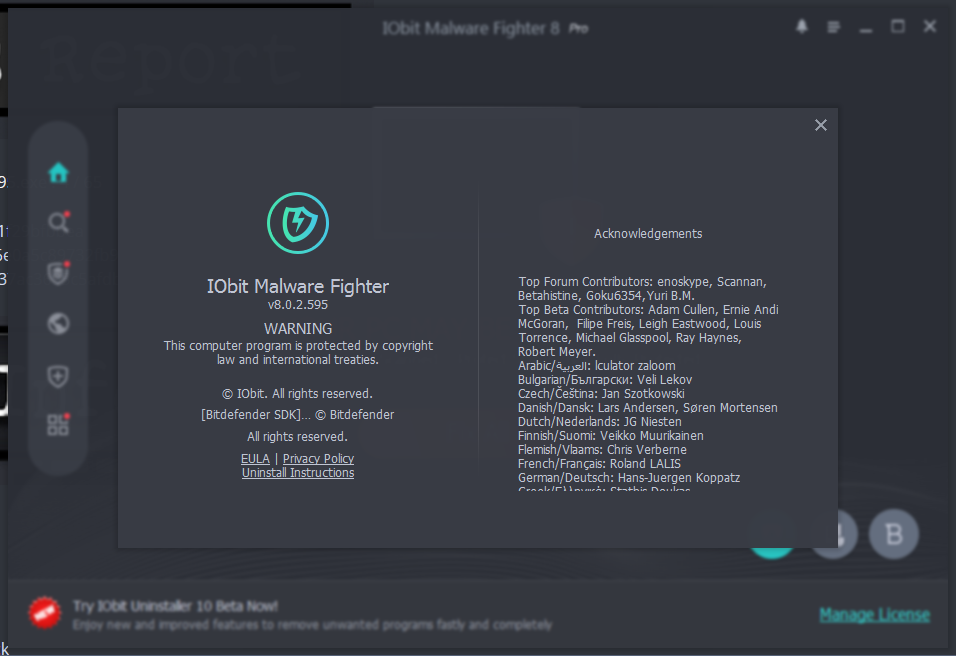The width and height of the screenshot is (956, 656).
Task: Open the Security Guard plus-shield icon
Action: [x=58, y=376]
